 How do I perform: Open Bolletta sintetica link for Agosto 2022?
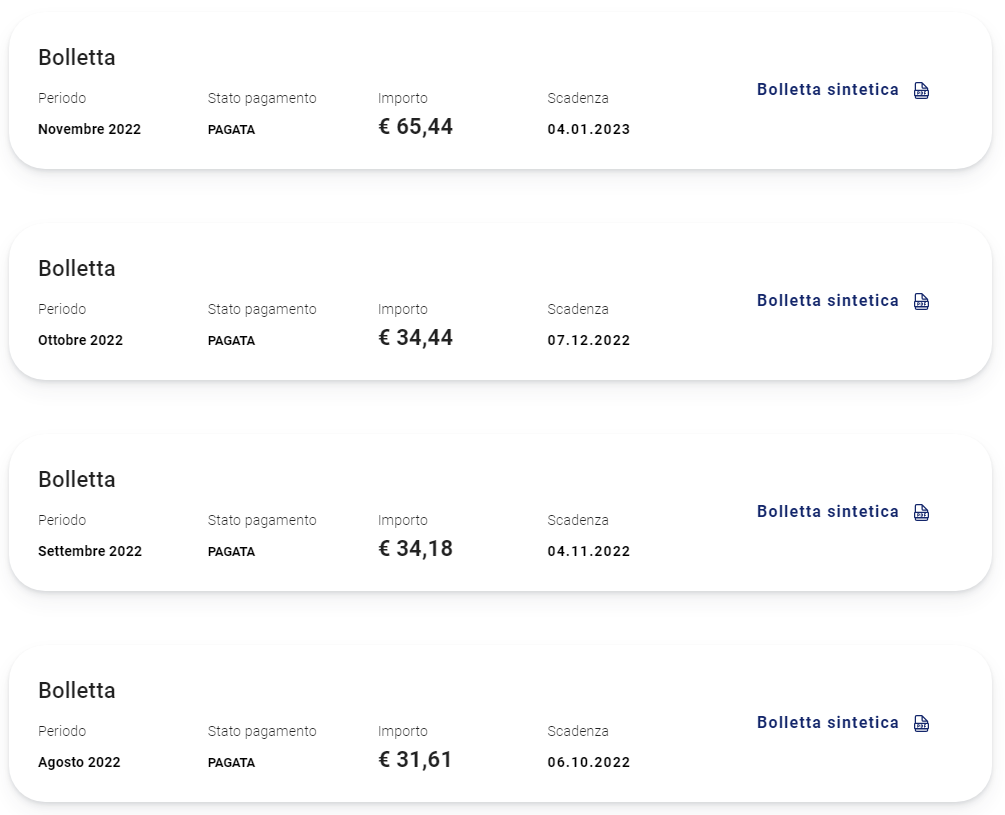point(827,722)
